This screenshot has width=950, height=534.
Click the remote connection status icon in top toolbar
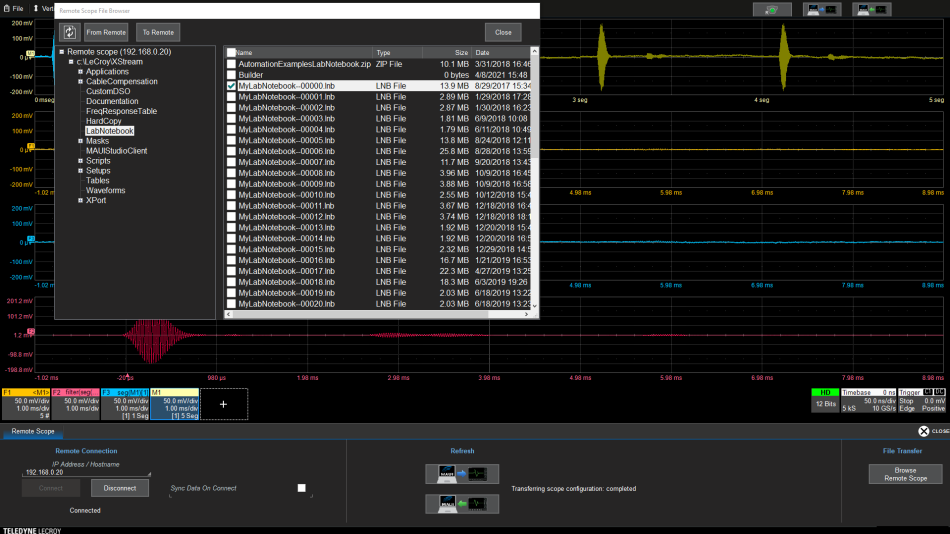point(771,10)
